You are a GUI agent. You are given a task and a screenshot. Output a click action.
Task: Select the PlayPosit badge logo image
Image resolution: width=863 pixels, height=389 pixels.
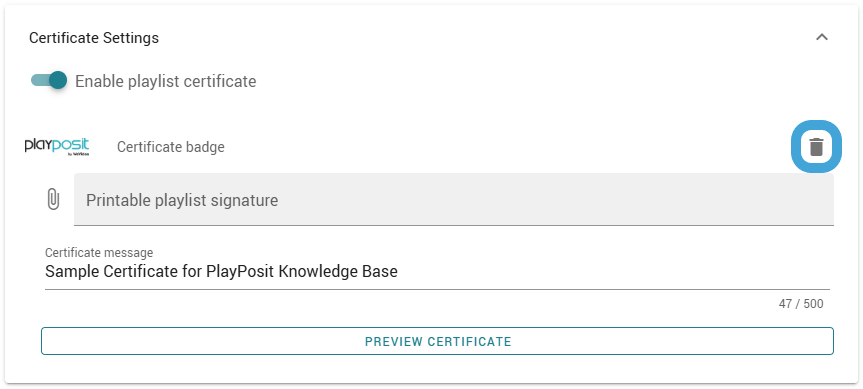tap(57, 147)
